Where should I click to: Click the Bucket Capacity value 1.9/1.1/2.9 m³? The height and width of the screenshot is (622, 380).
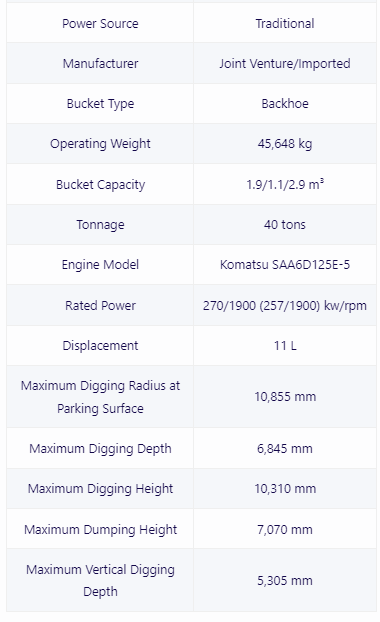pos(285,184)
